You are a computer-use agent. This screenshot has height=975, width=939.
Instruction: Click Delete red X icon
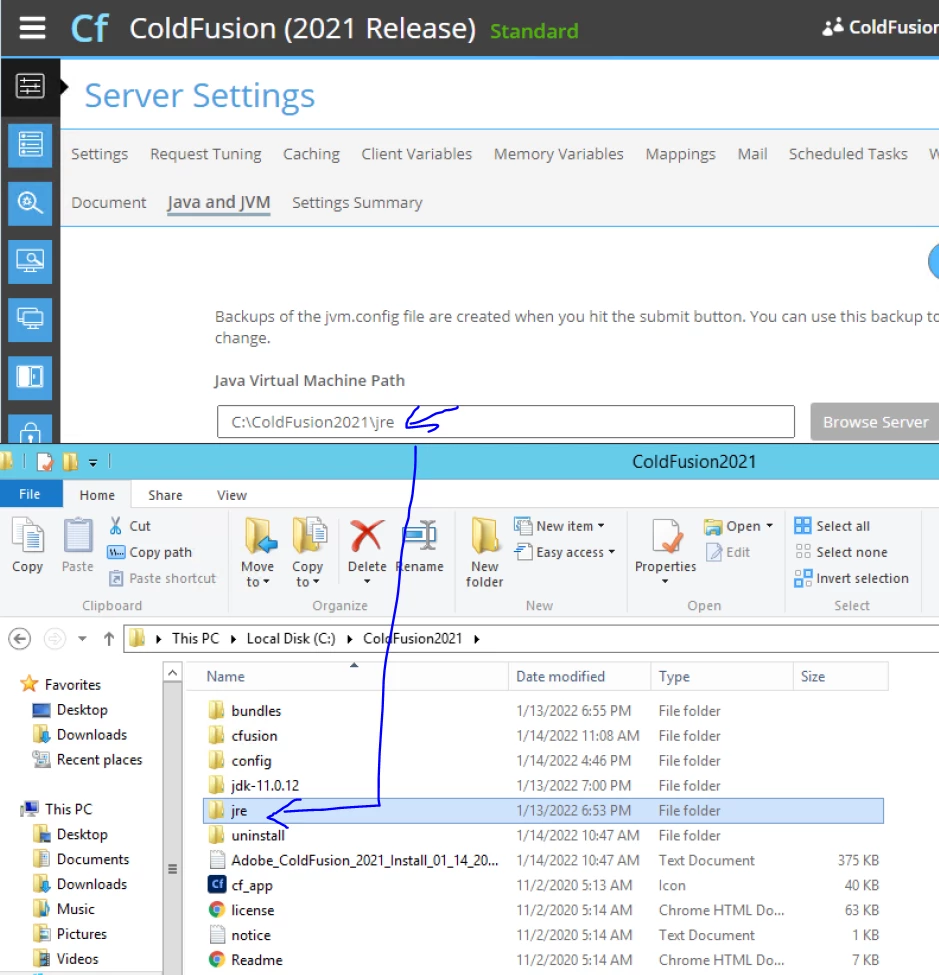[367, 537]
